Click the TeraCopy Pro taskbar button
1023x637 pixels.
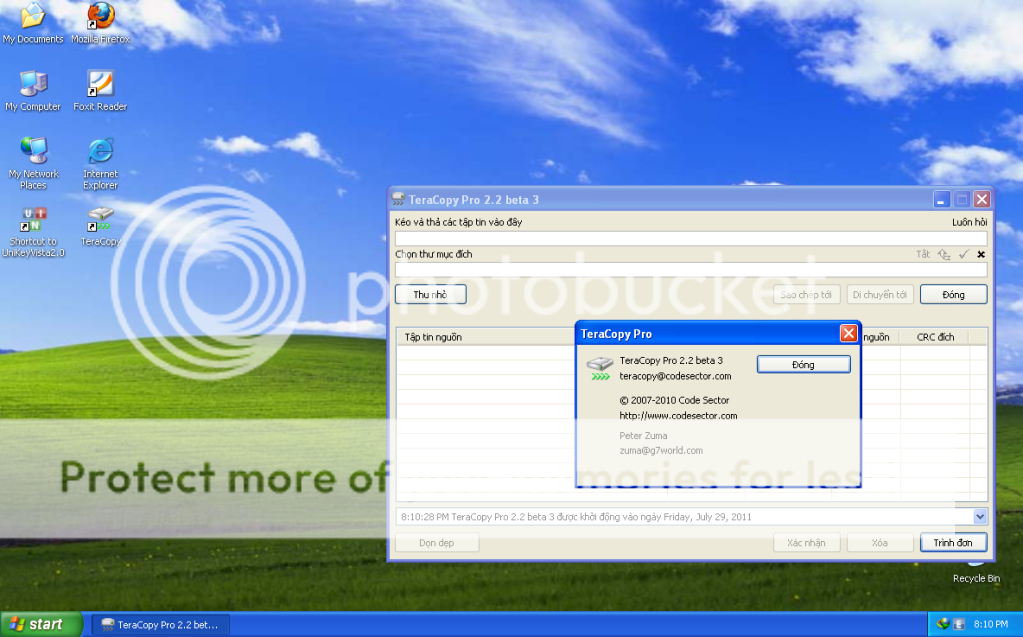coord(160,625)
